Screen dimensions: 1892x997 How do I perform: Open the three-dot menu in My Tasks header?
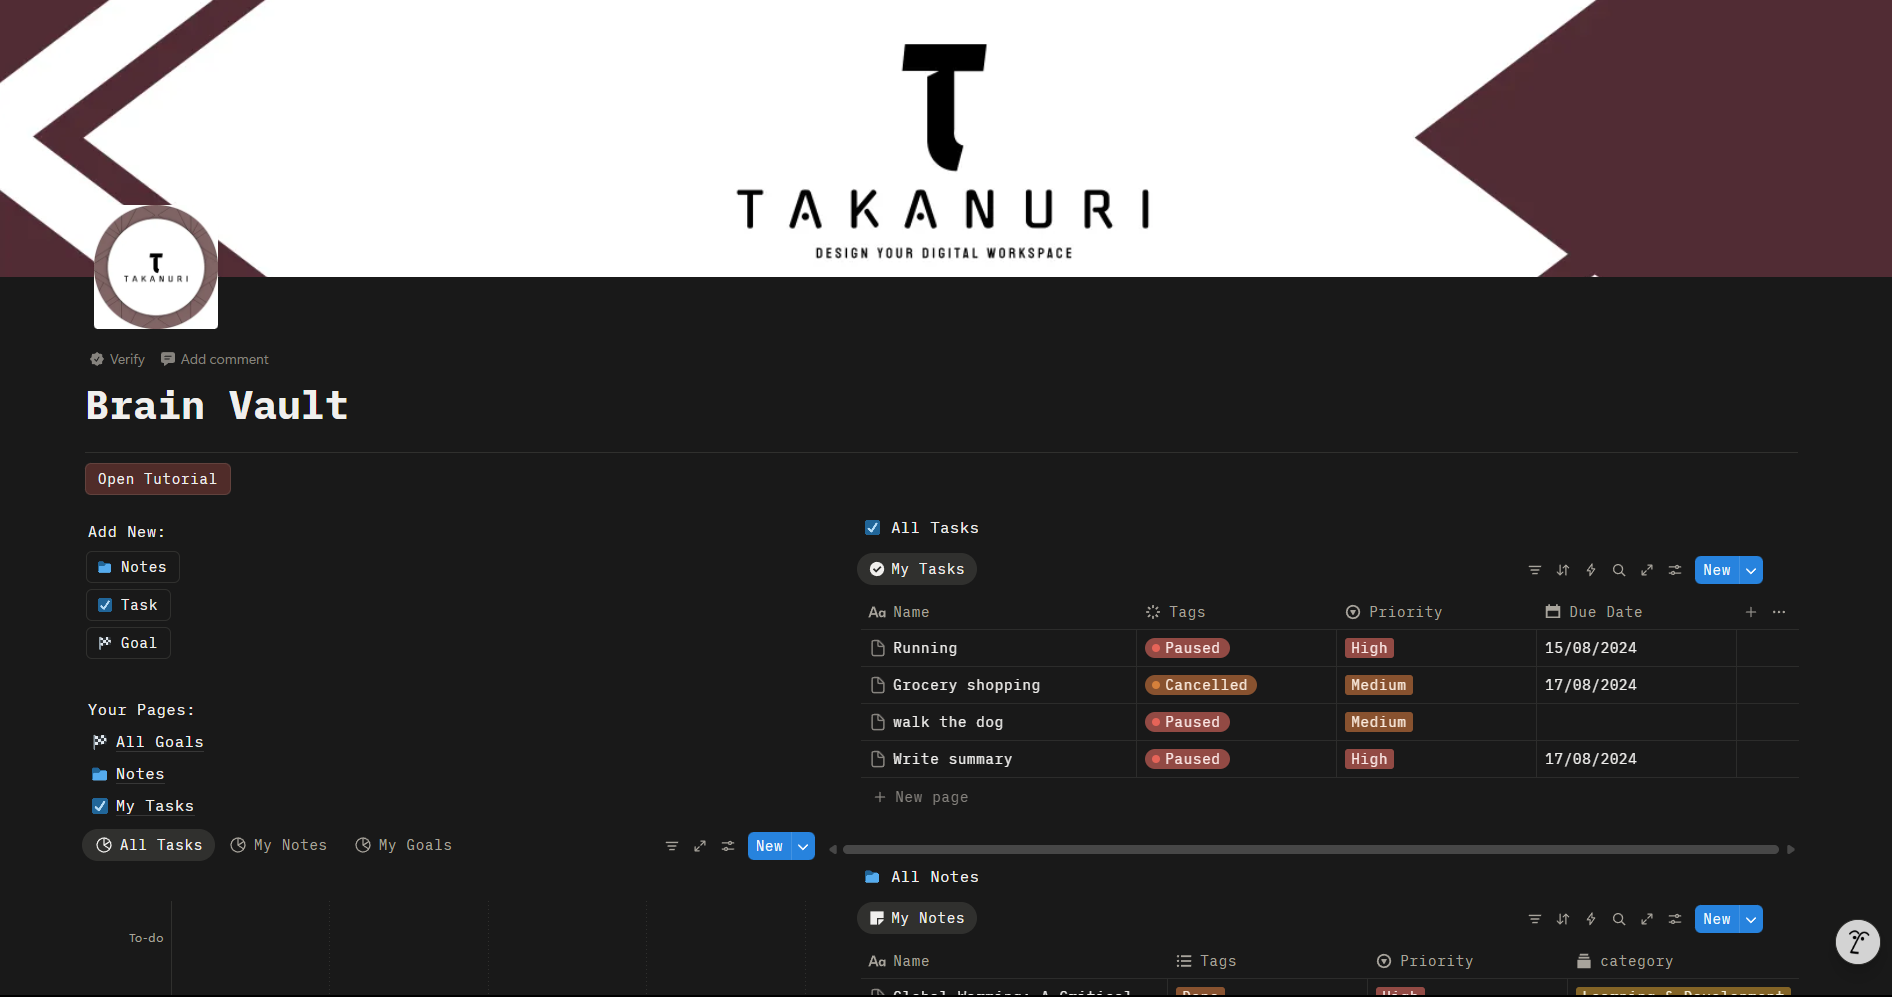point(1779,612)
